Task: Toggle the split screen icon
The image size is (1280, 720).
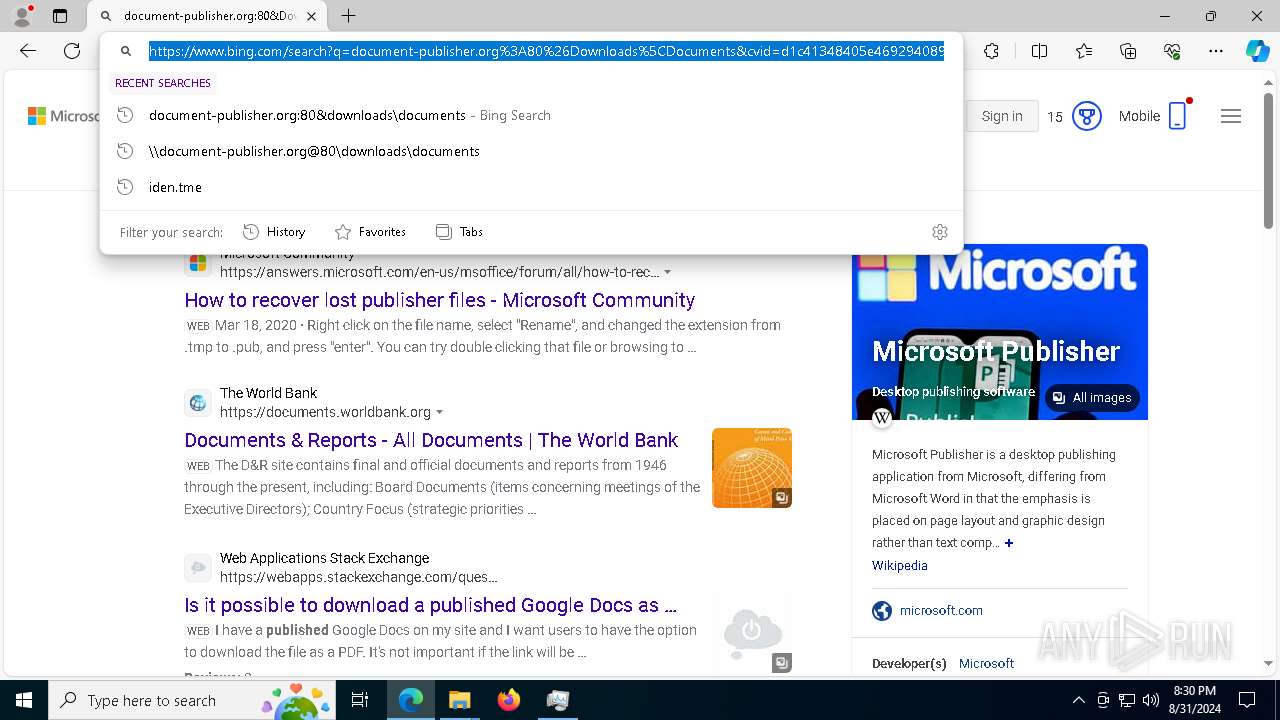Action: click(1039, 51)
